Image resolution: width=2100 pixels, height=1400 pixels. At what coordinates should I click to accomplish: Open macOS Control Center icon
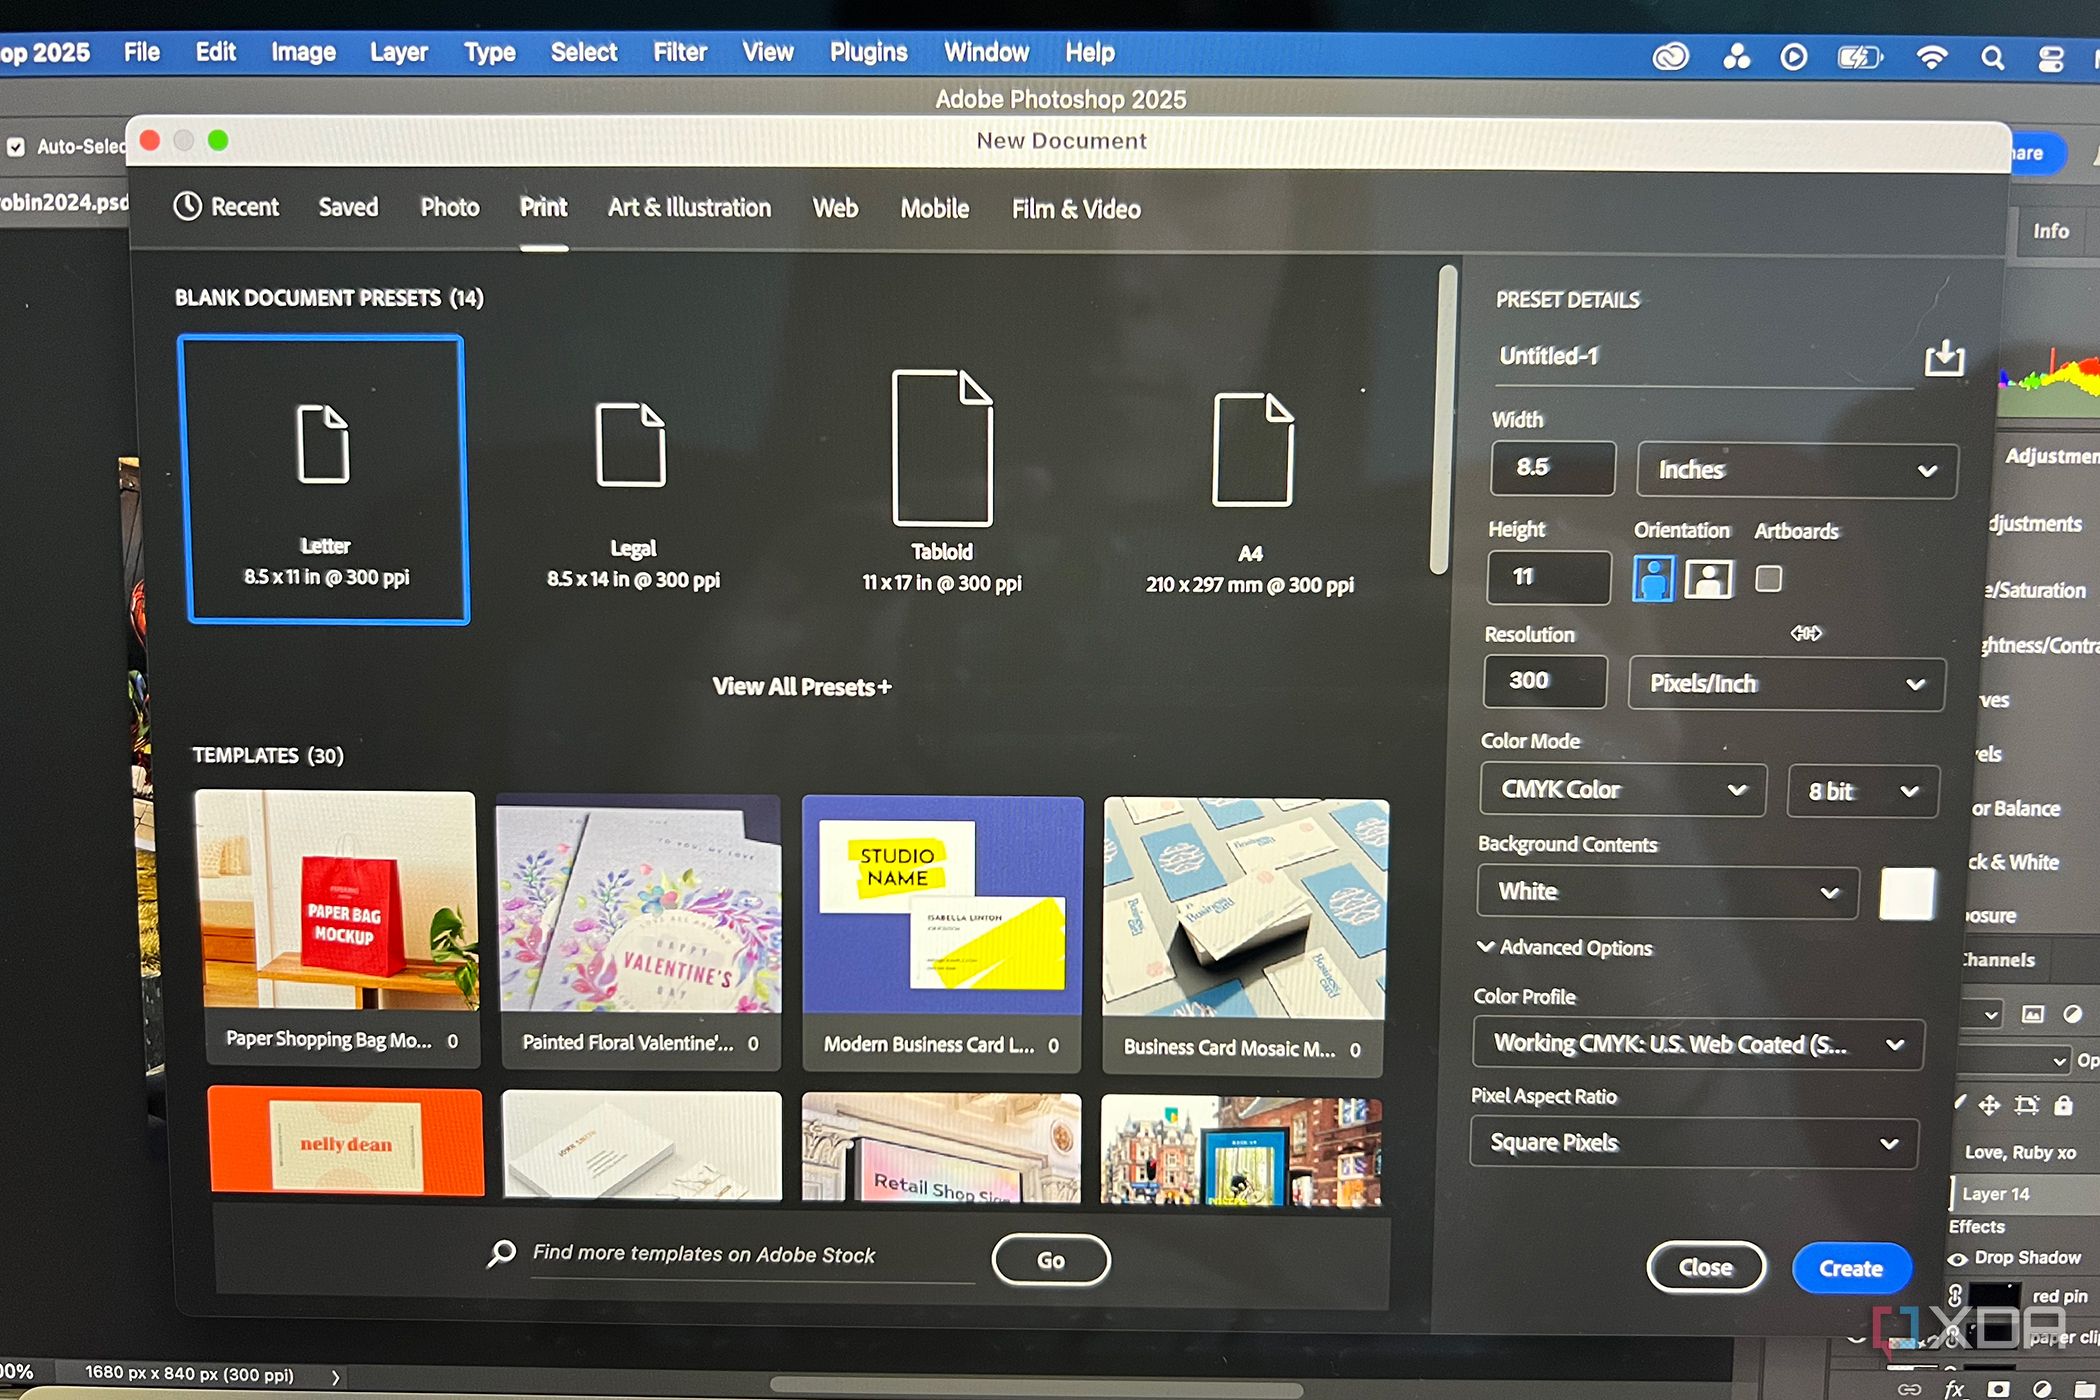[x=2050, y=59]
